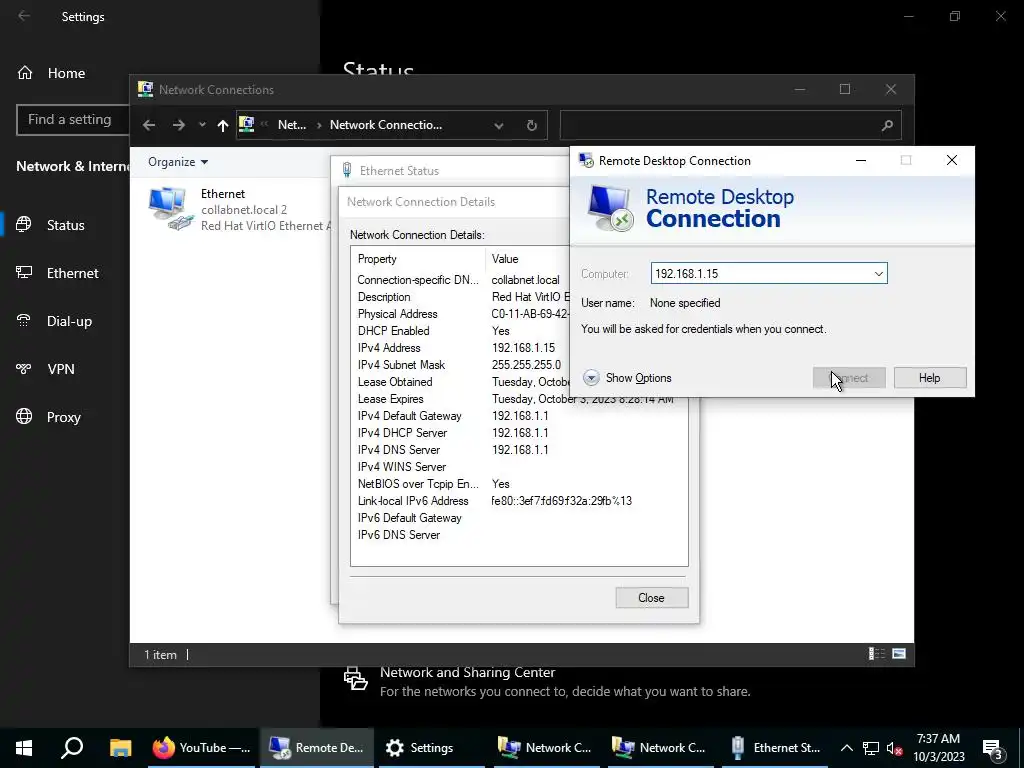Select the Ethernet adapter icon
Screen dimensions: 1024x768
171,209
